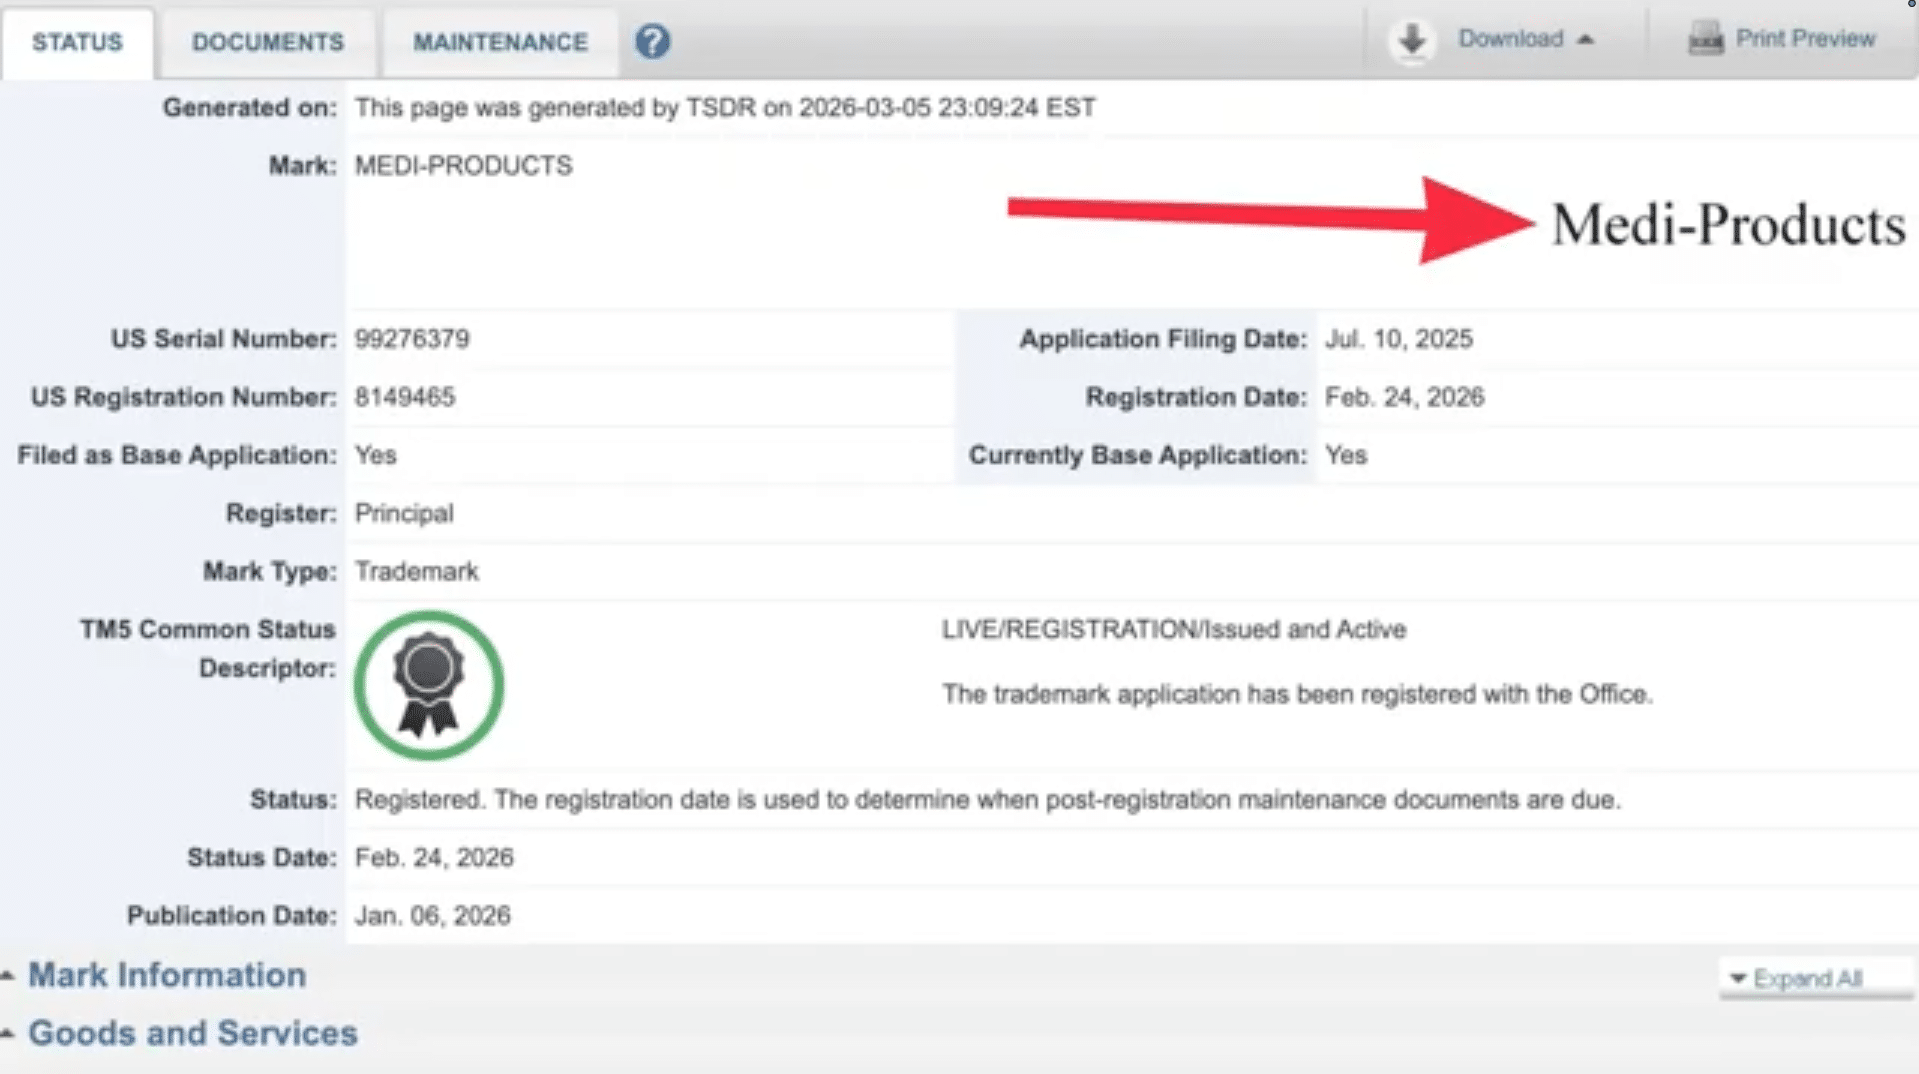The height and width of the screenshot is (1074, 1919).
Task: Switch to the STATUS tab
Action: point(77,43)
